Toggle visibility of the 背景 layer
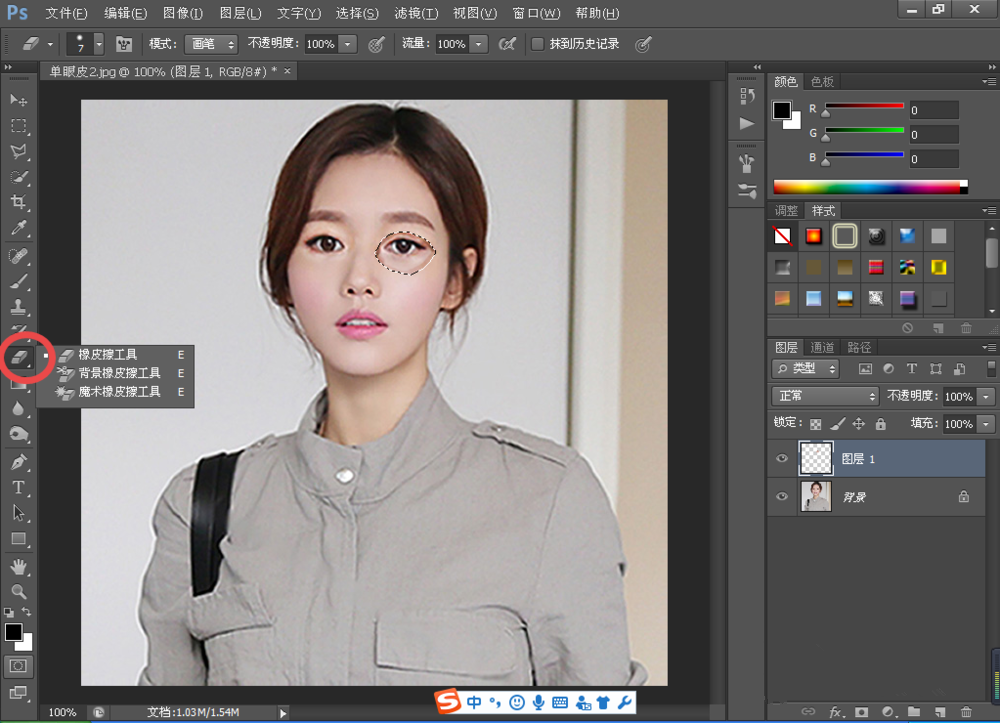The width and height of the screenshot is (1000, 723). click(x=783, y=496)
